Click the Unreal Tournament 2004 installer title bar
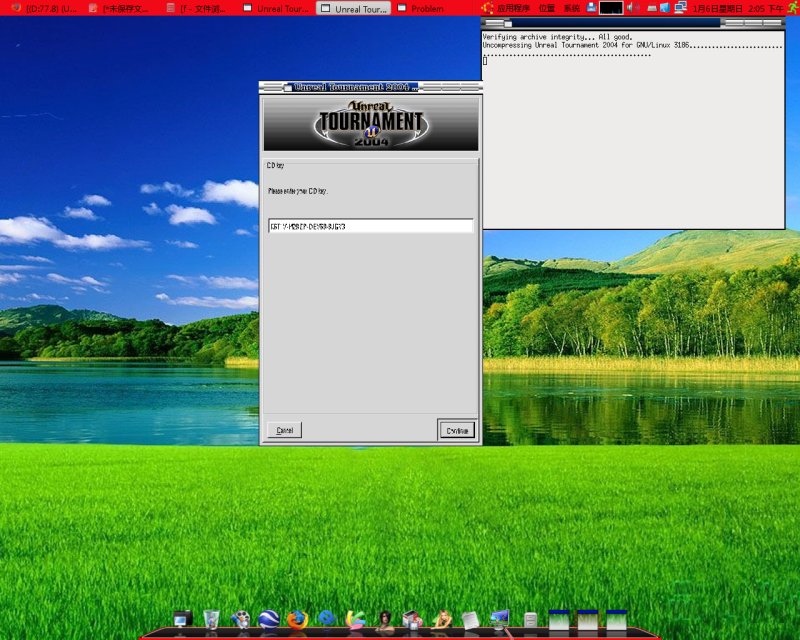The height and width of the screenshot is (640, 800). (370, 87)
